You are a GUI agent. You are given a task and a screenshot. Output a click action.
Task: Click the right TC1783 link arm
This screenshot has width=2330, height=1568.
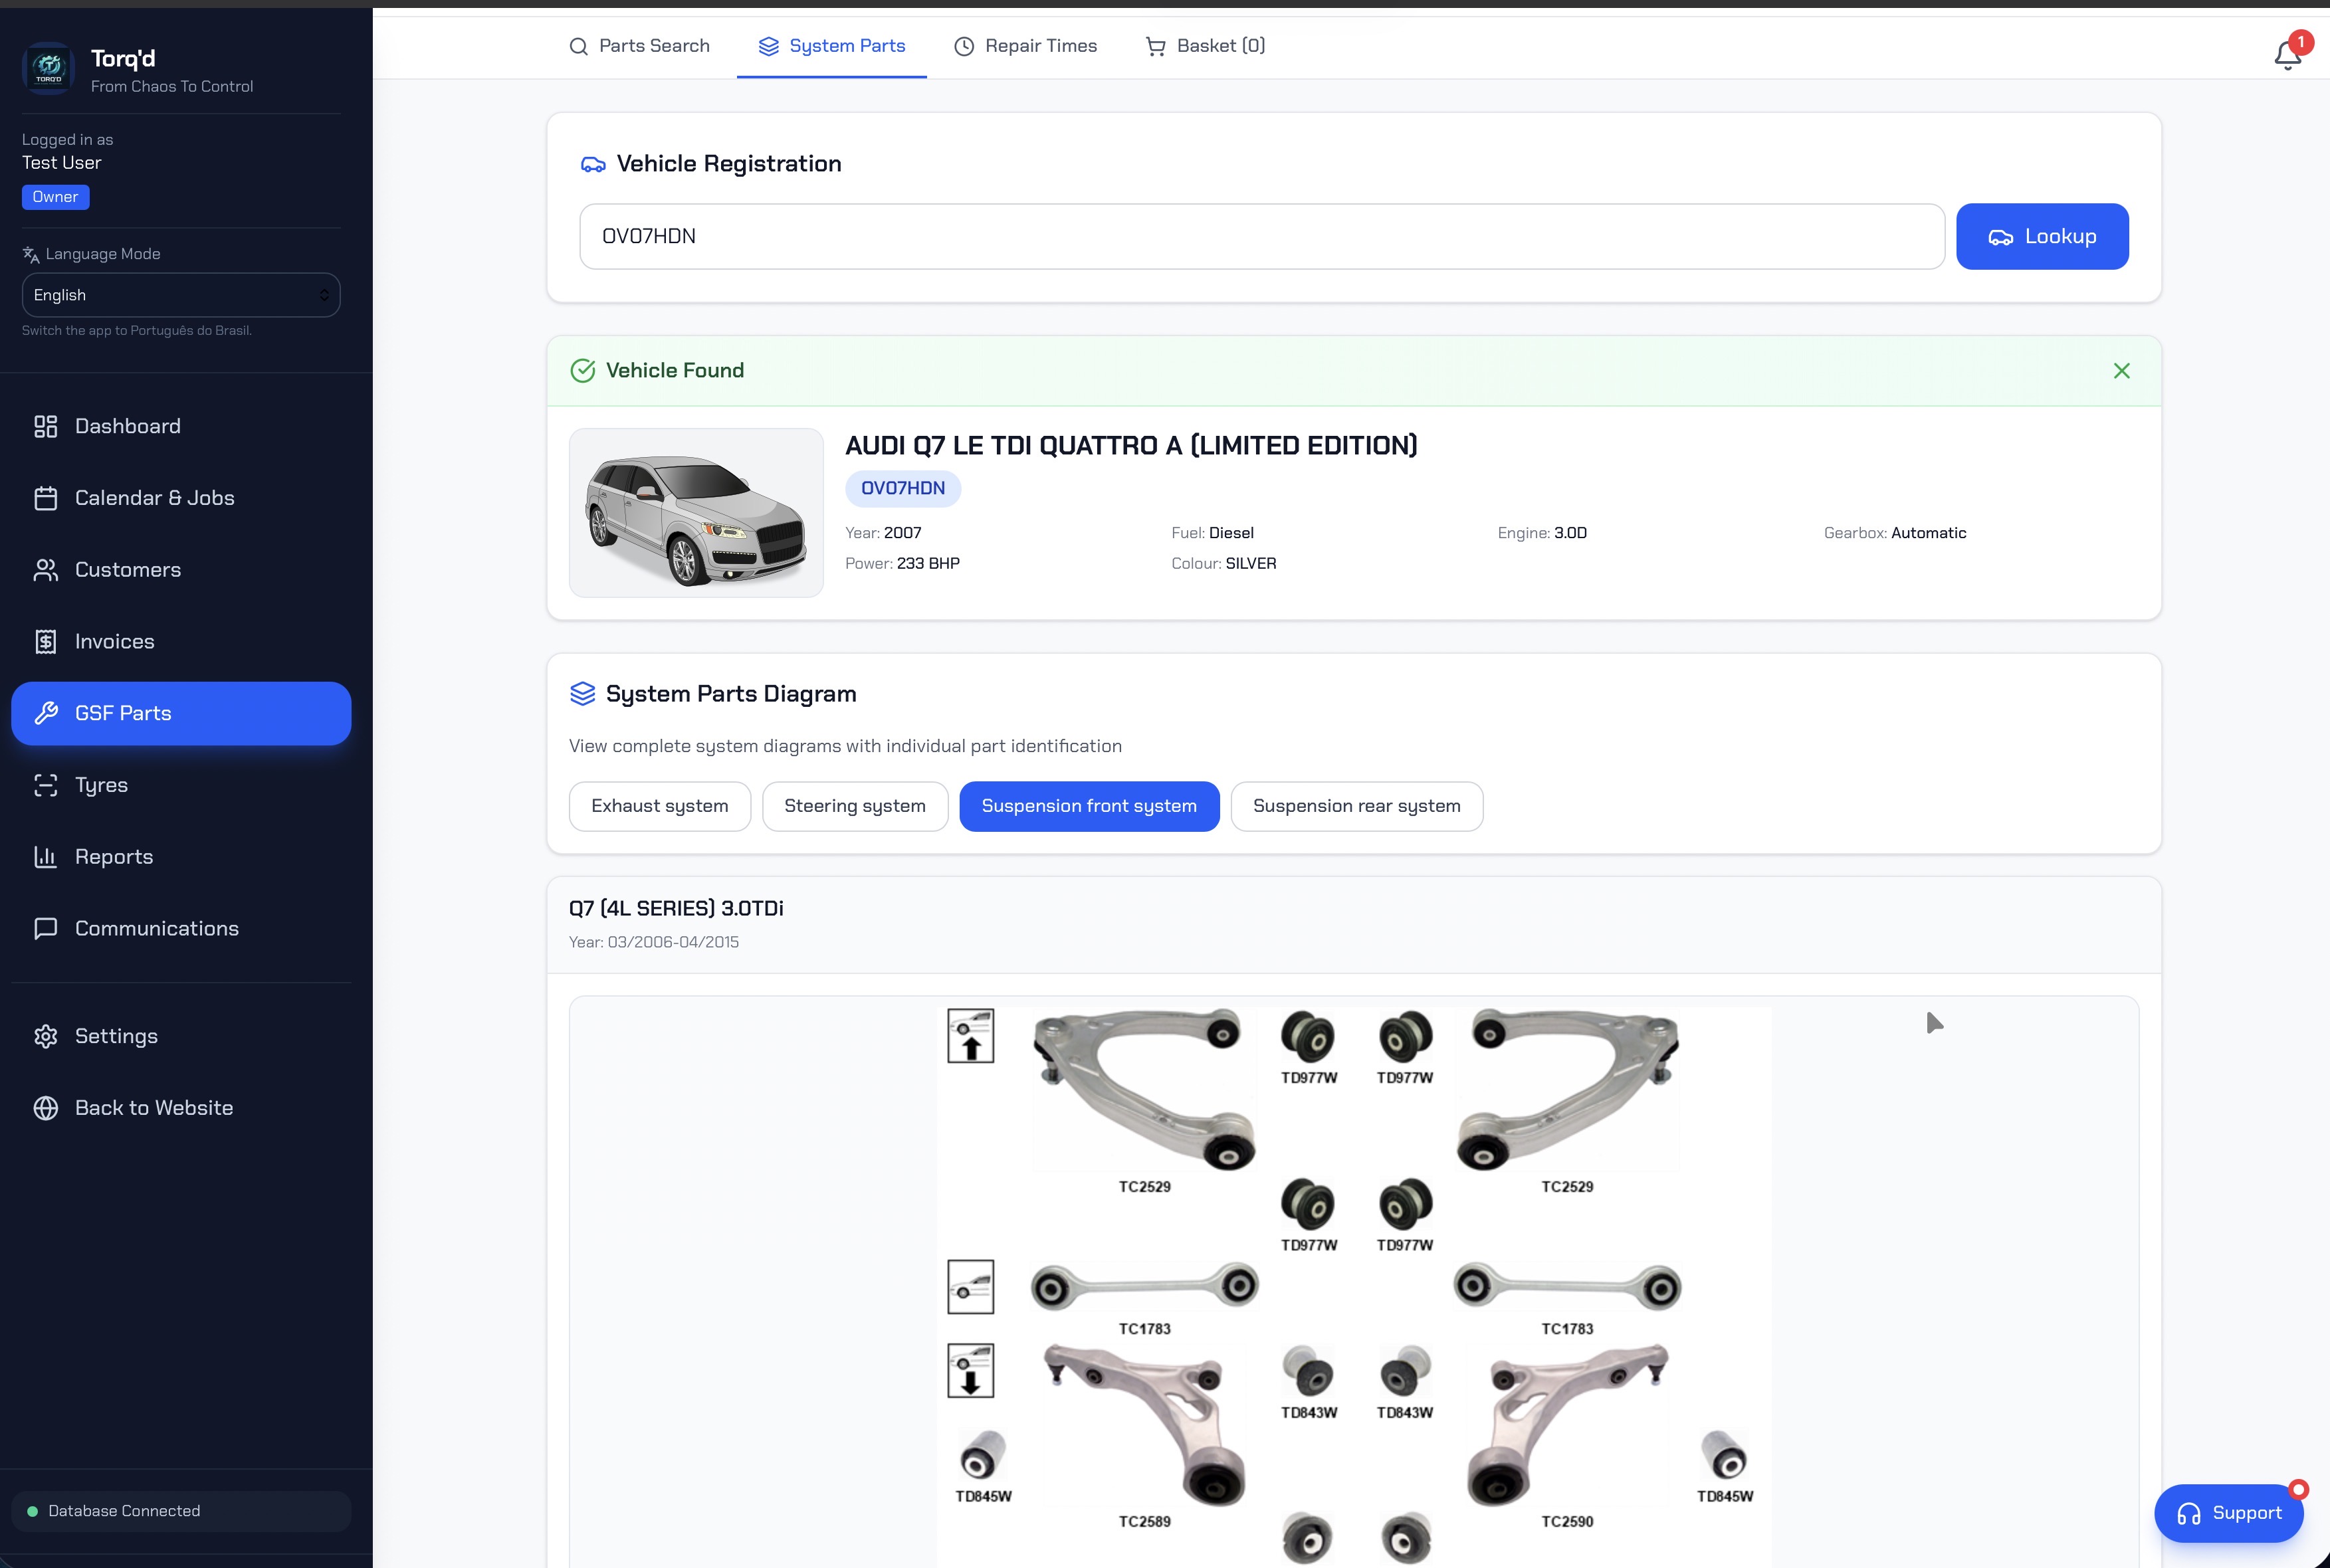pyautogui.click(x=1568, y=1286)
